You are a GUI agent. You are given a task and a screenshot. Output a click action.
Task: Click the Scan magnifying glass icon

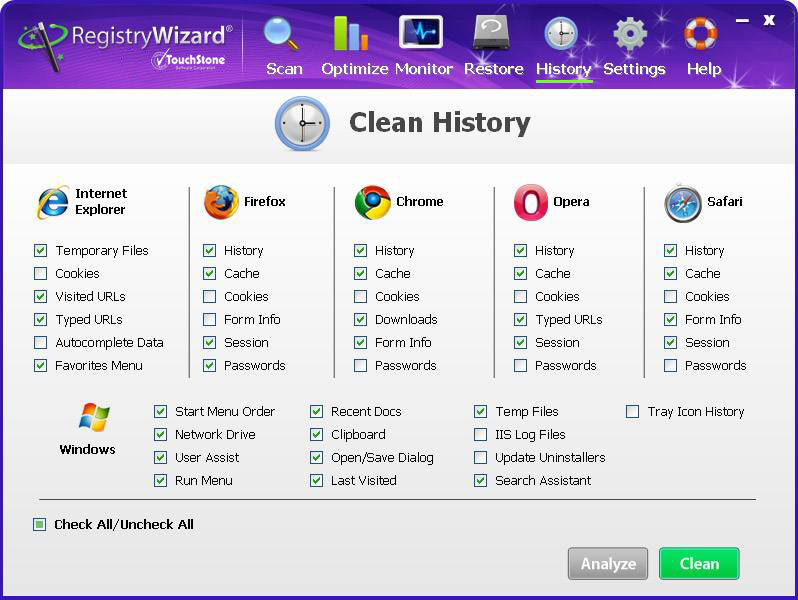coord(281,35)
